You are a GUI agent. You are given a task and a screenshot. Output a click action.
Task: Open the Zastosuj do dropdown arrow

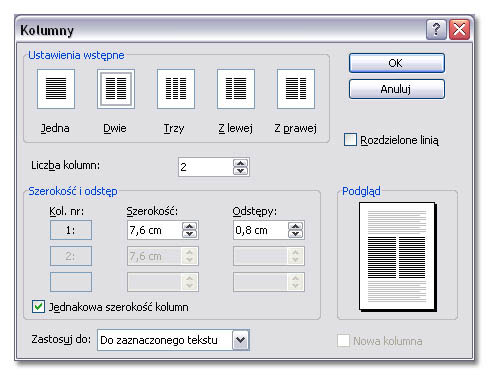(241, 340)
